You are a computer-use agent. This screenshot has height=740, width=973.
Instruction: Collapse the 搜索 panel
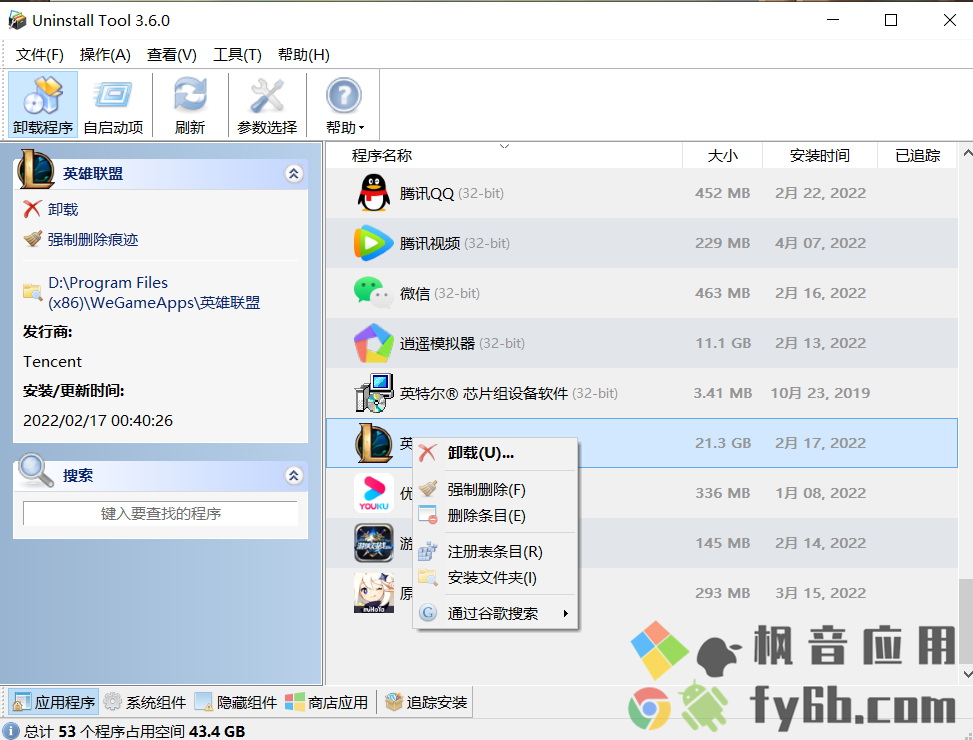pyautogui.click(x=294, y=476)
